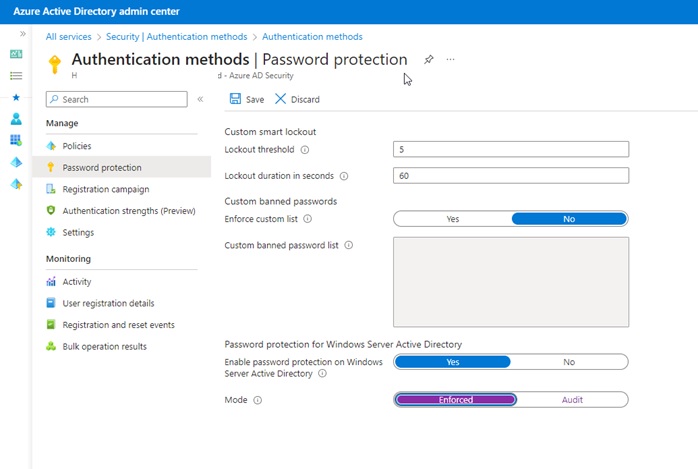698x469 pixels.
Task: Collapse the left menu with double chevron
Action: point(200,99)
